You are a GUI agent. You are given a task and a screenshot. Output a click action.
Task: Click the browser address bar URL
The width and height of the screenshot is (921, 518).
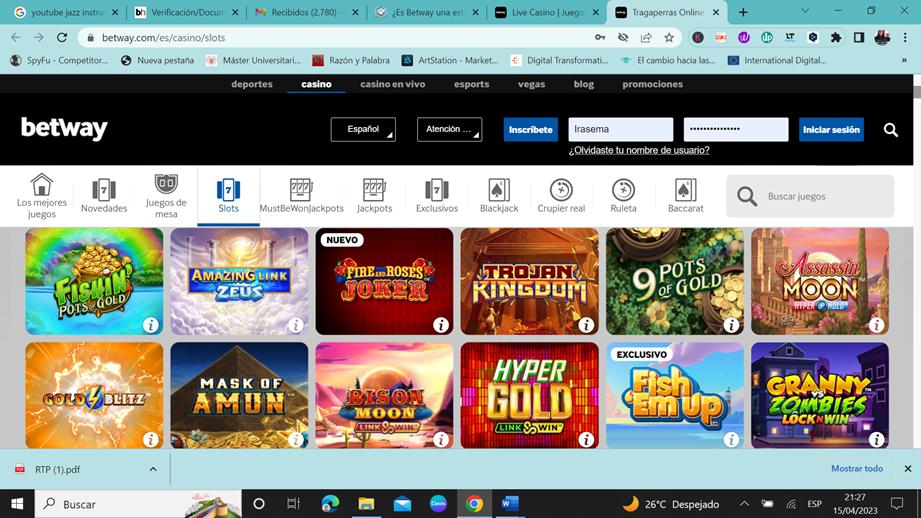163,38
